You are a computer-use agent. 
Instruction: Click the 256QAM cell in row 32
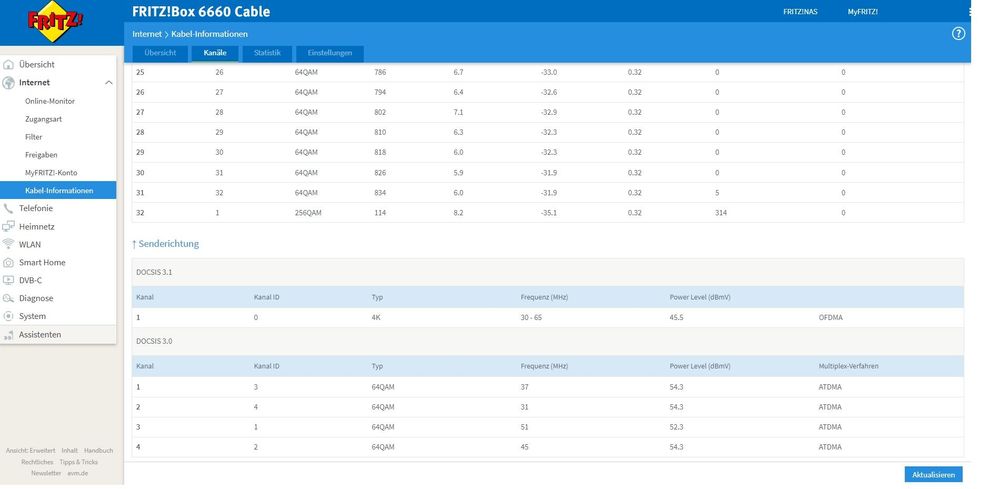point(308,213)
